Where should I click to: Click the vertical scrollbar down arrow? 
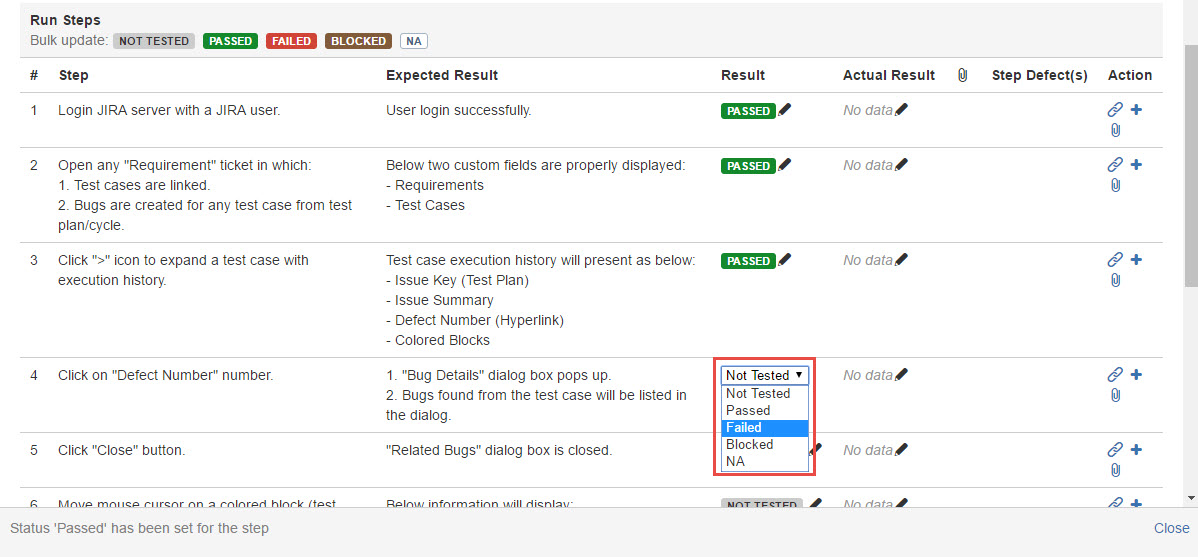1189,497
